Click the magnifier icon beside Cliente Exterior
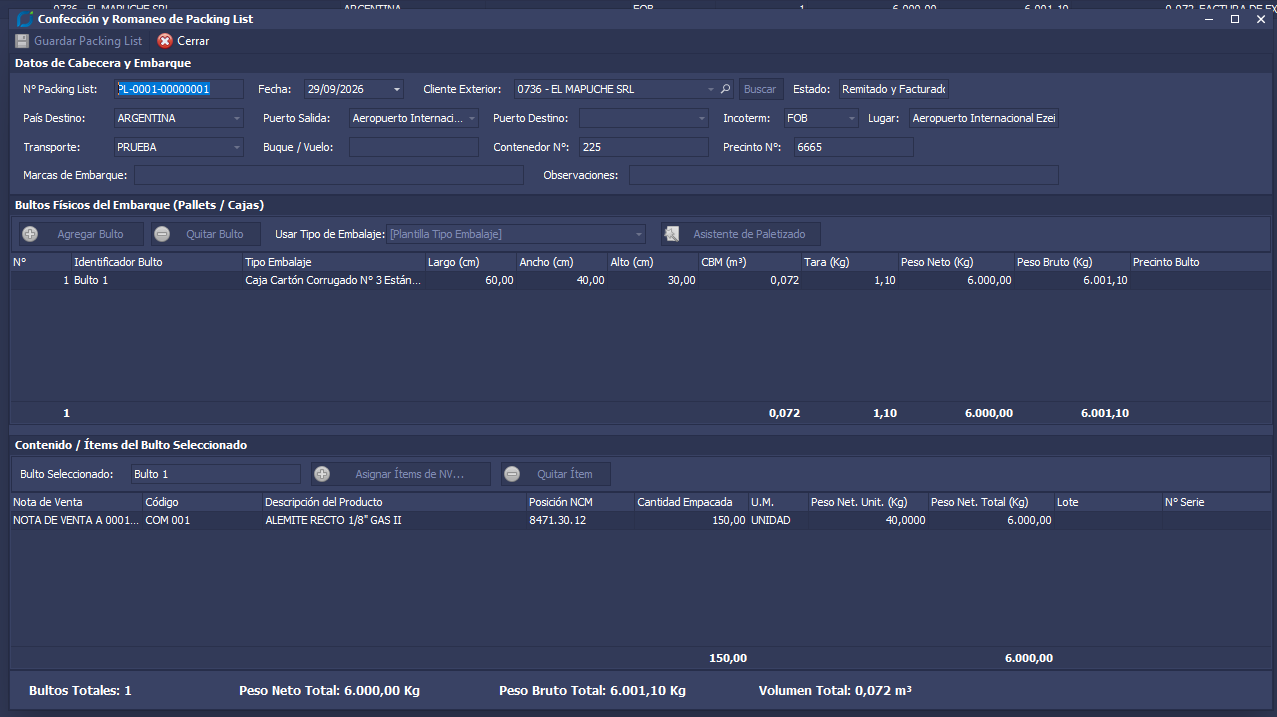 coord(726,89)
